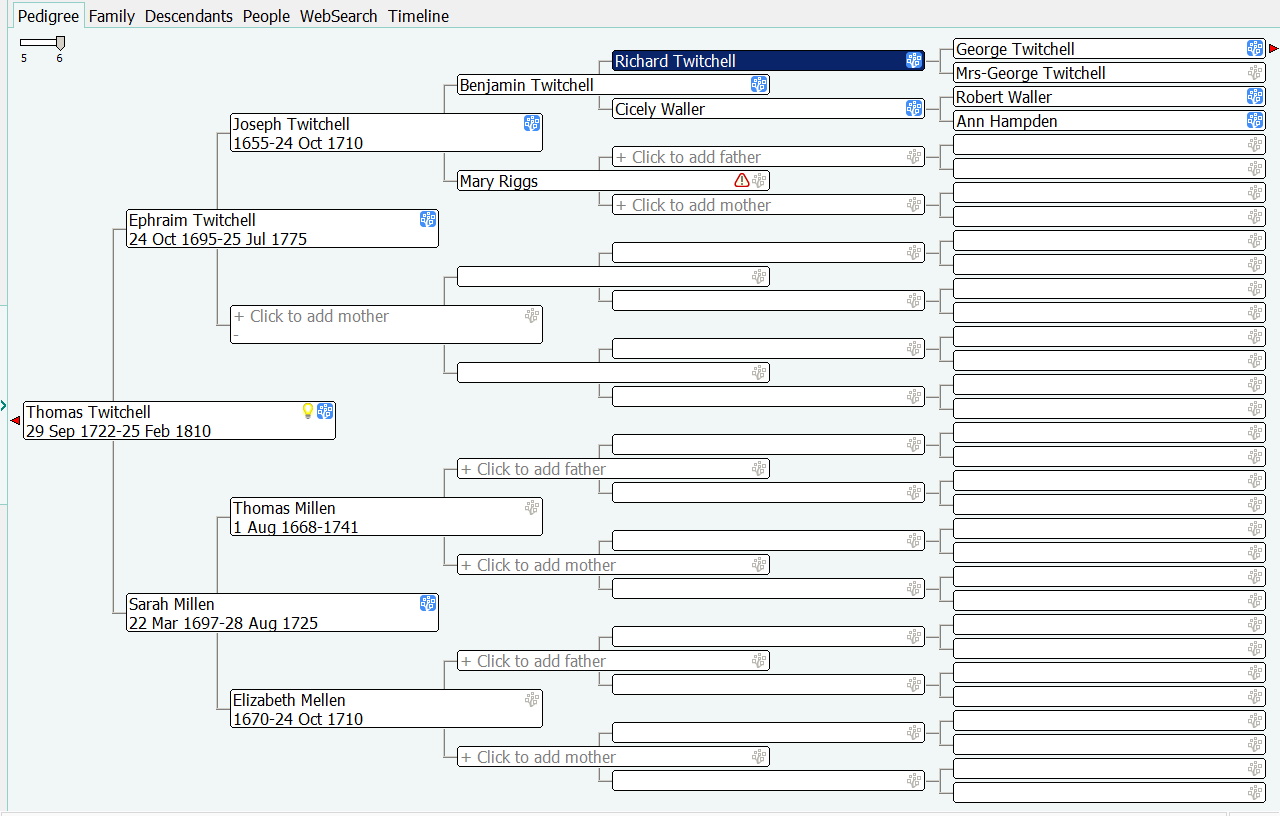1280x816 pixels.
Task: Open the Descendants tab
Action: 189,16
